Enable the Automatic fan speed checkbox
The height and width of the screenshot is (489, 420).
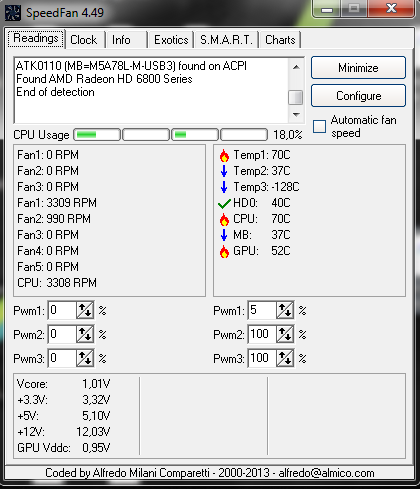click(x=319, y=126)
